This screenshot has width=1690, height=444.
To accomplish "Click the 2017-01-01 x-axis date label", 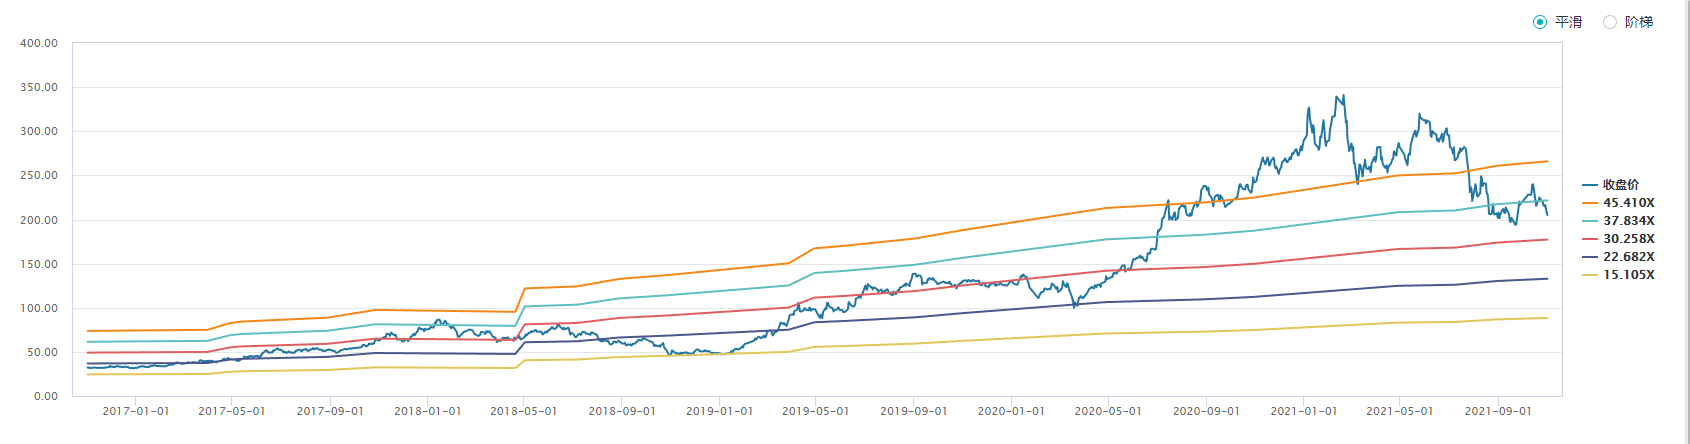I will pyautogui.click(x=136, y=411).
